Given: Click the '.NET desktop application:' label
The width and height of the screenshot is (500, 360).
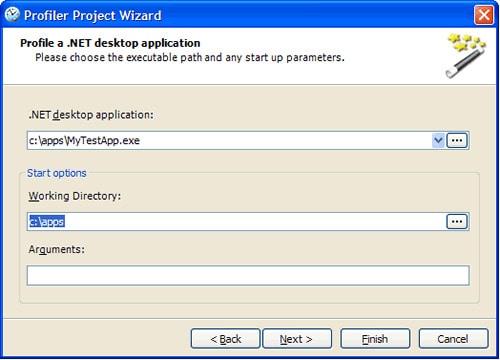Looking at the screenshot, I should coord(91,115).
